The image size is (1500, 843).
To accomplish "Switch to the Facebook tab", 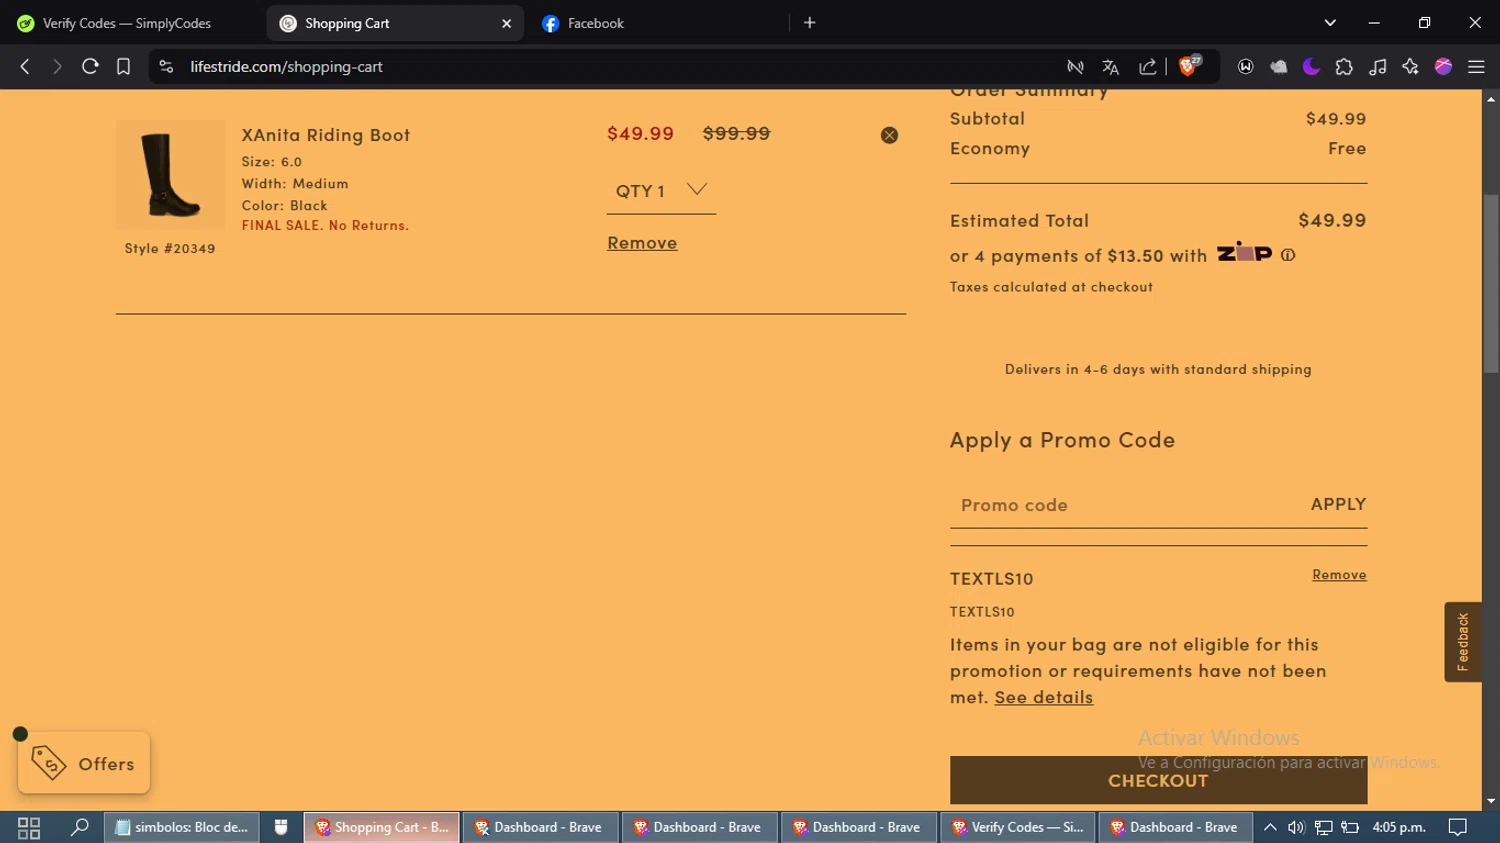I will click(596, 23).
